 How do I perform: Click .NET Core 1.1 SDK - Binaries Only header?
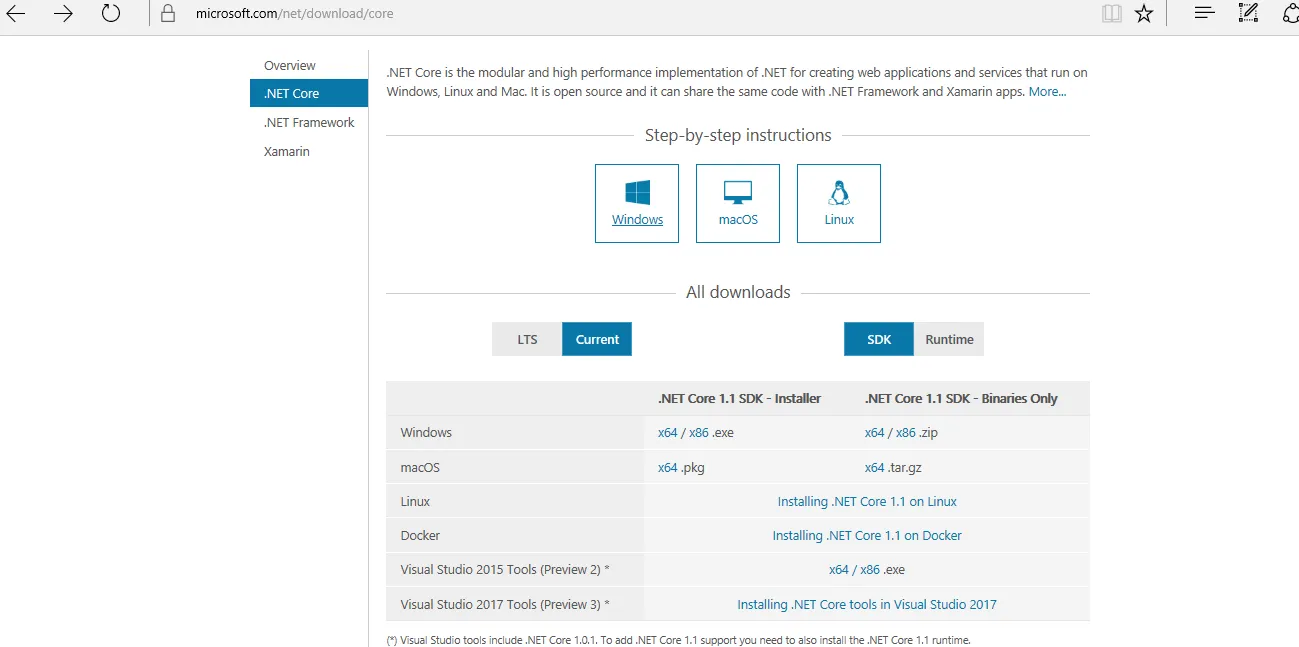[961, 398]
